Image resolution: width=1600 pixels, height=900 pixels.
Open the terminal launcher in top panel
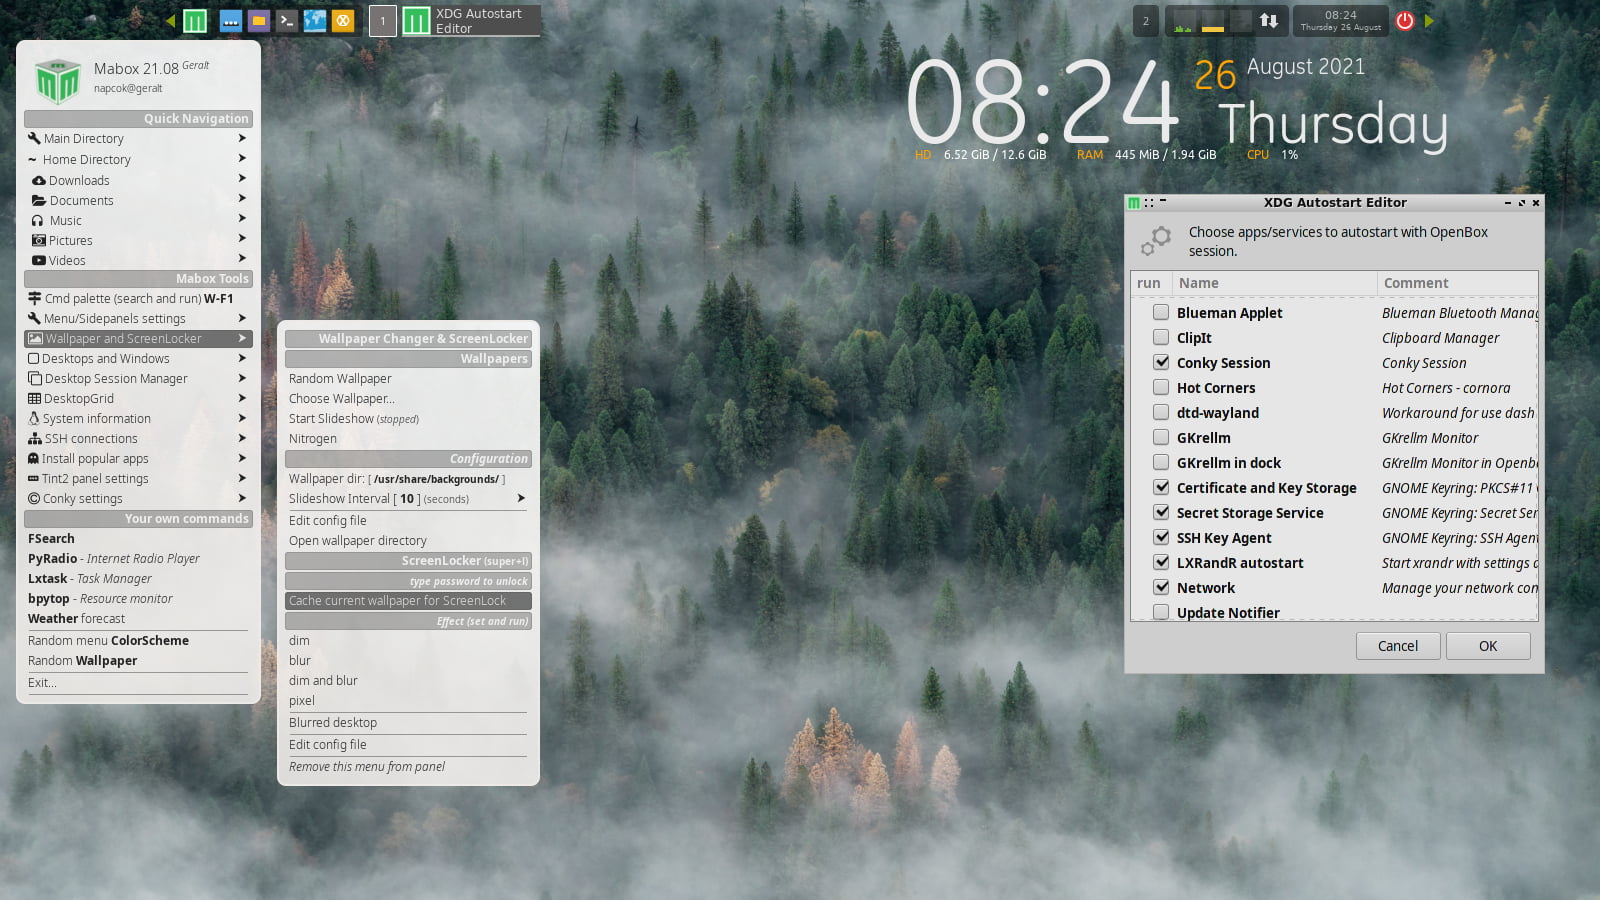[287, 21]
